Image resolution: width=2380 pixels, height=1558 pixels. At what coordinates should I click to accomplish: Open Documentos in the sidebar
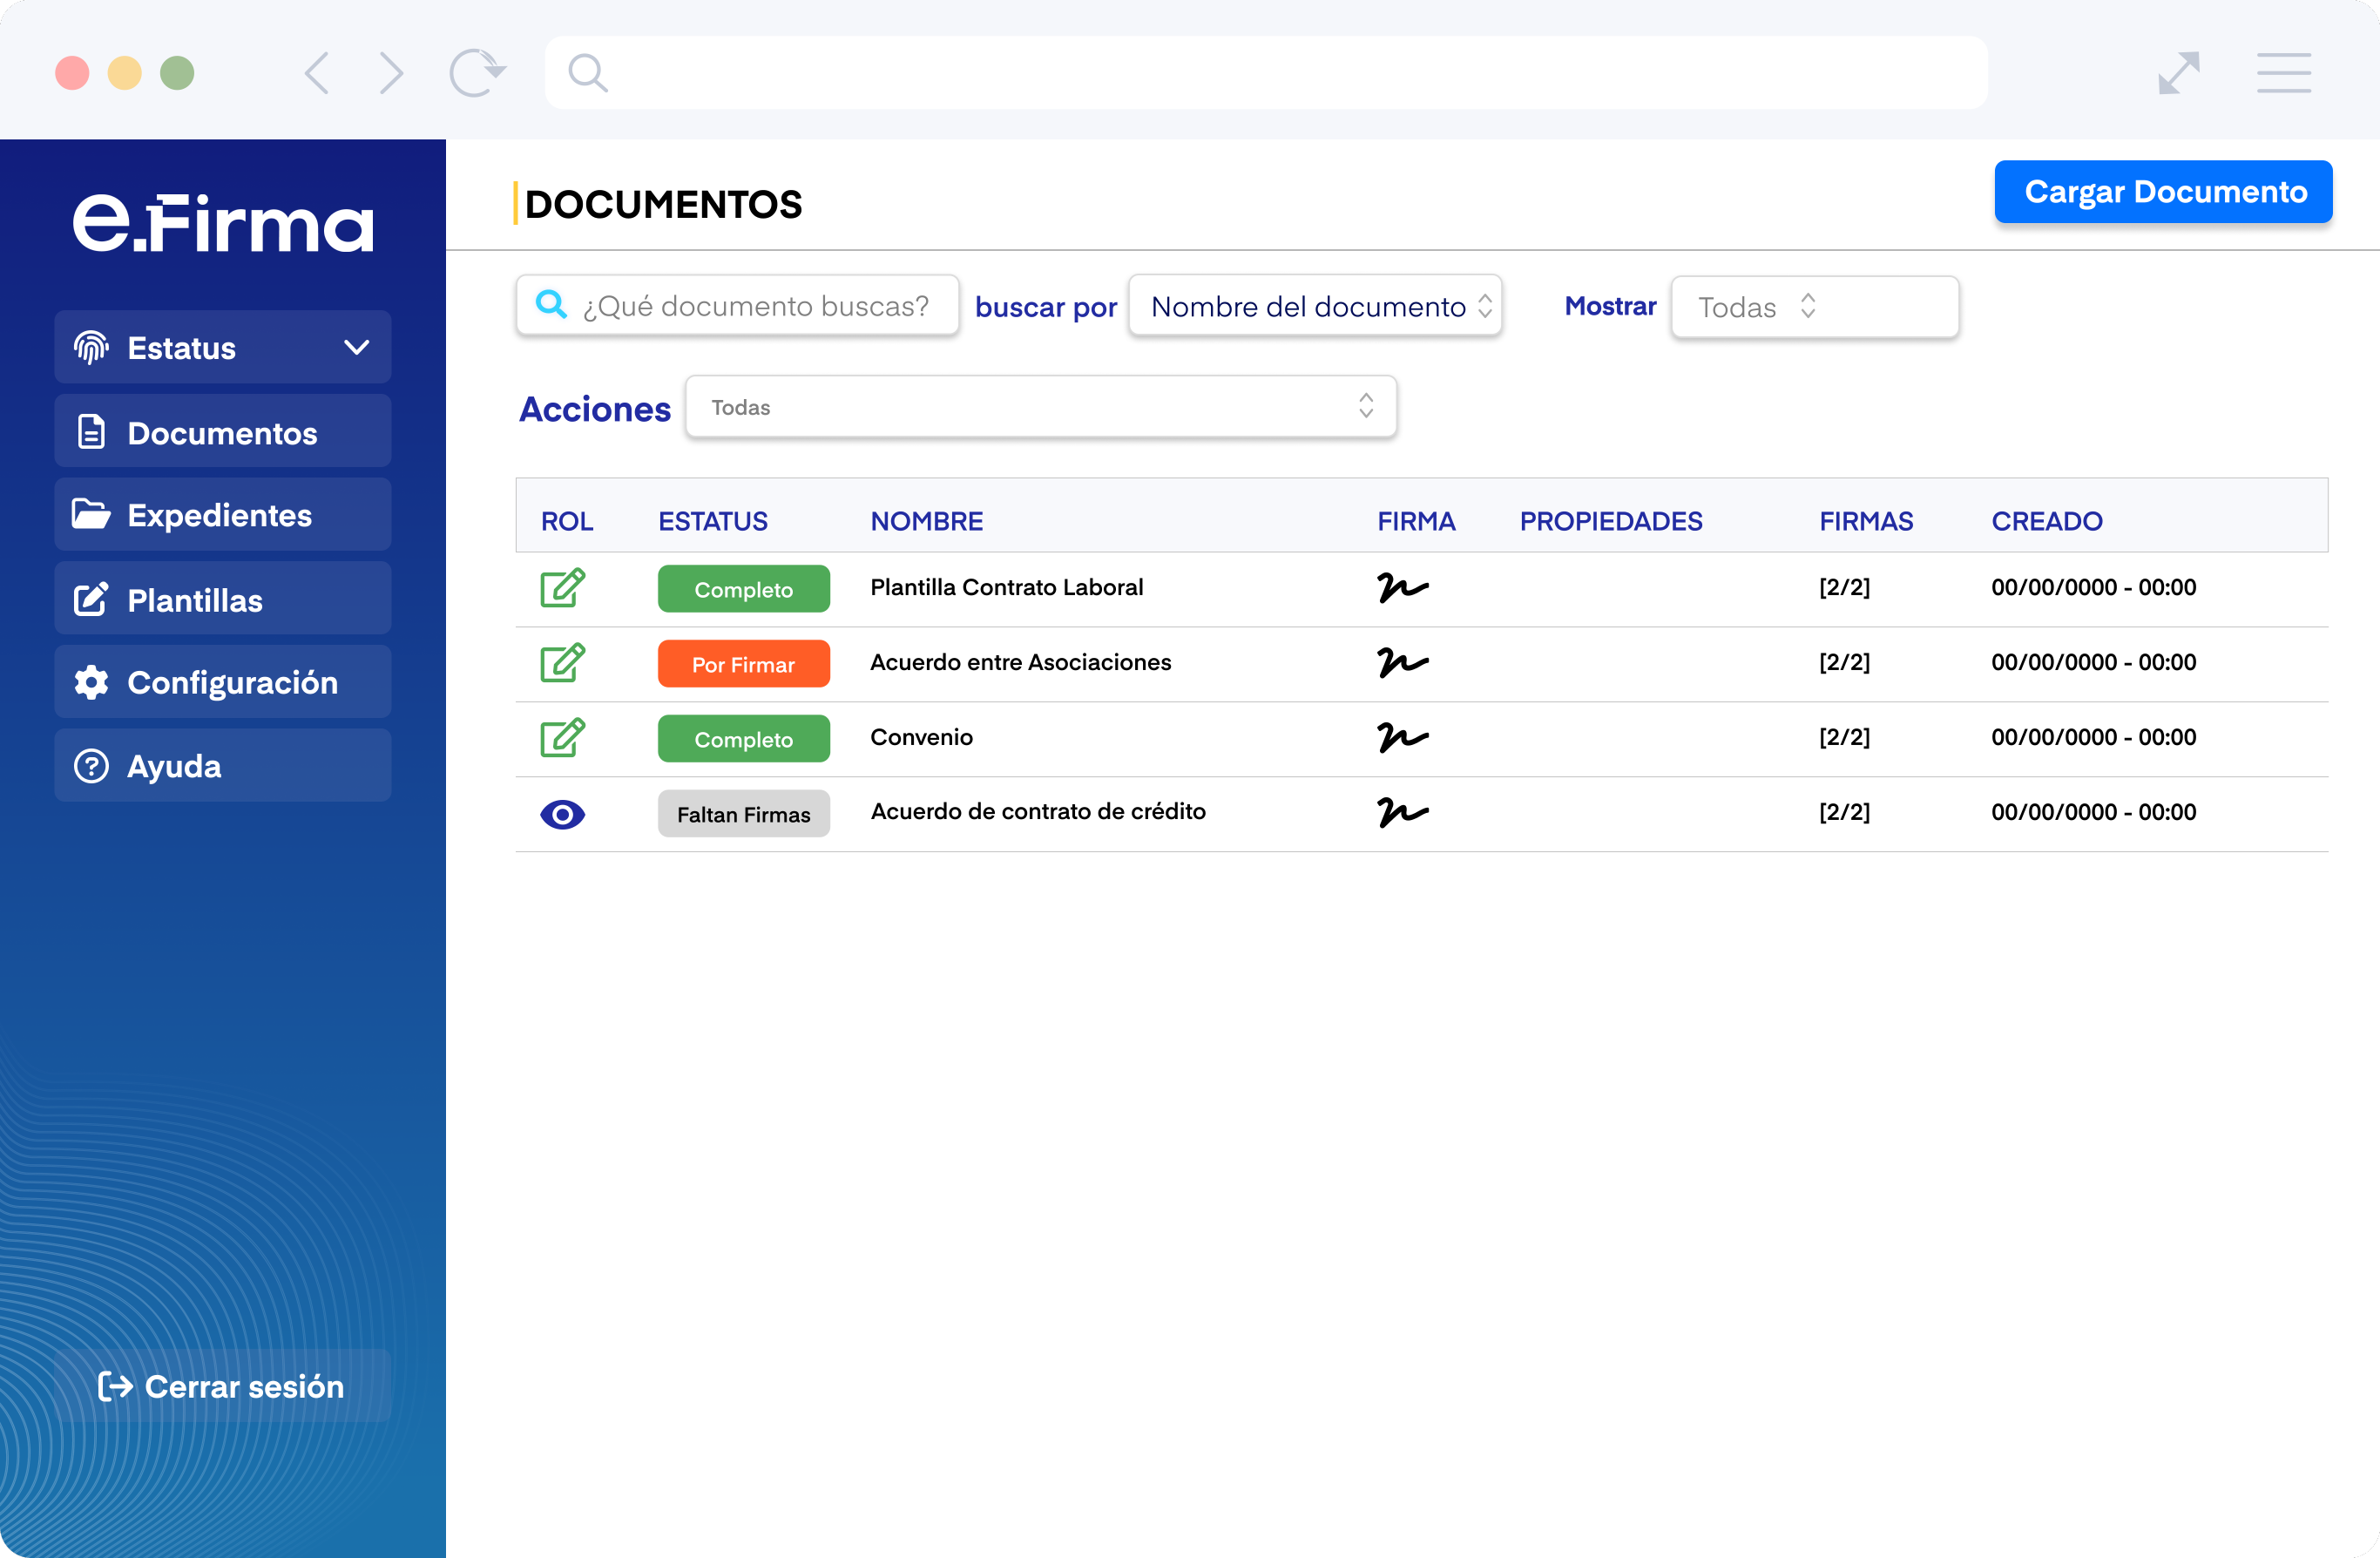[223, 431]
